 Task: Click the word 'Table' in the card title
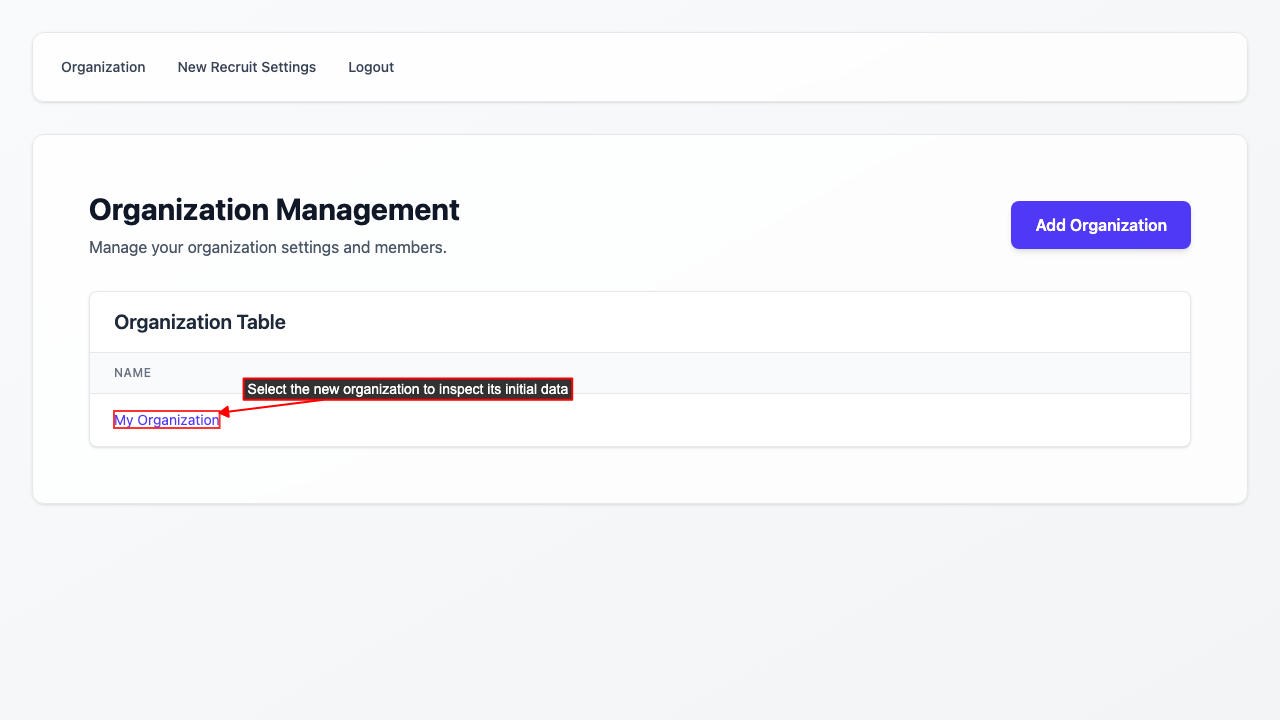pos(261,322)
